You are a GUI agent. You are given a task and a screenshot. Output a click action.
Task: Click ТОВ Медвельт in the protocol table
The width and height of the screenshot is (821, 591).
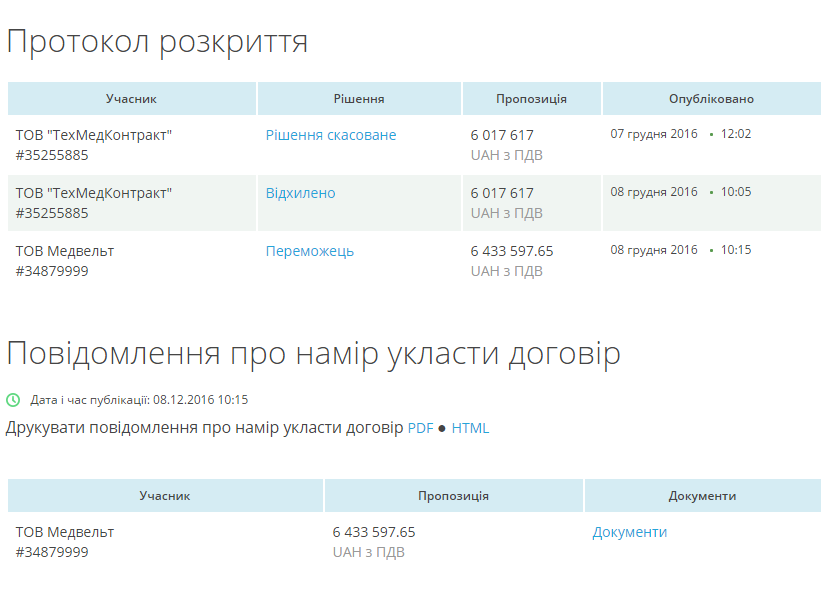click(65, 251)
